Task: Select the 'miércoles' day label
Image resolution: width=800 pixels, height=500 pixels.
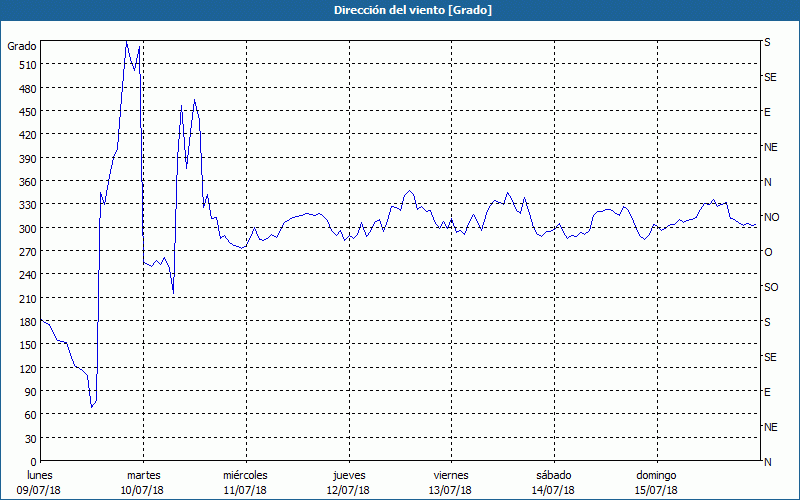Action: [245, 476]
